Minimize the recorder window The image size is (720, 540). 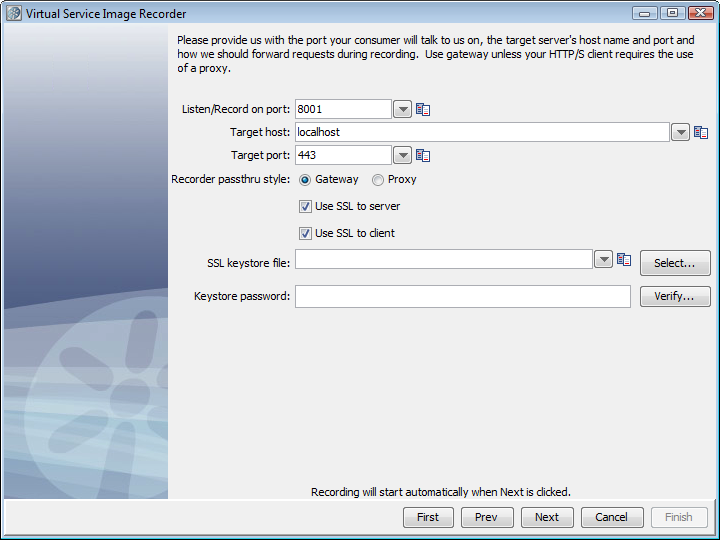click(645, 13)
